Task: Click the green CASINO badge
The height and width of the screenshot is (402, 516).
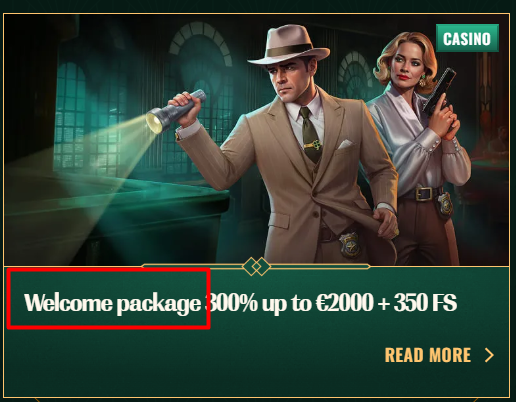Action: tap(467, 38)
